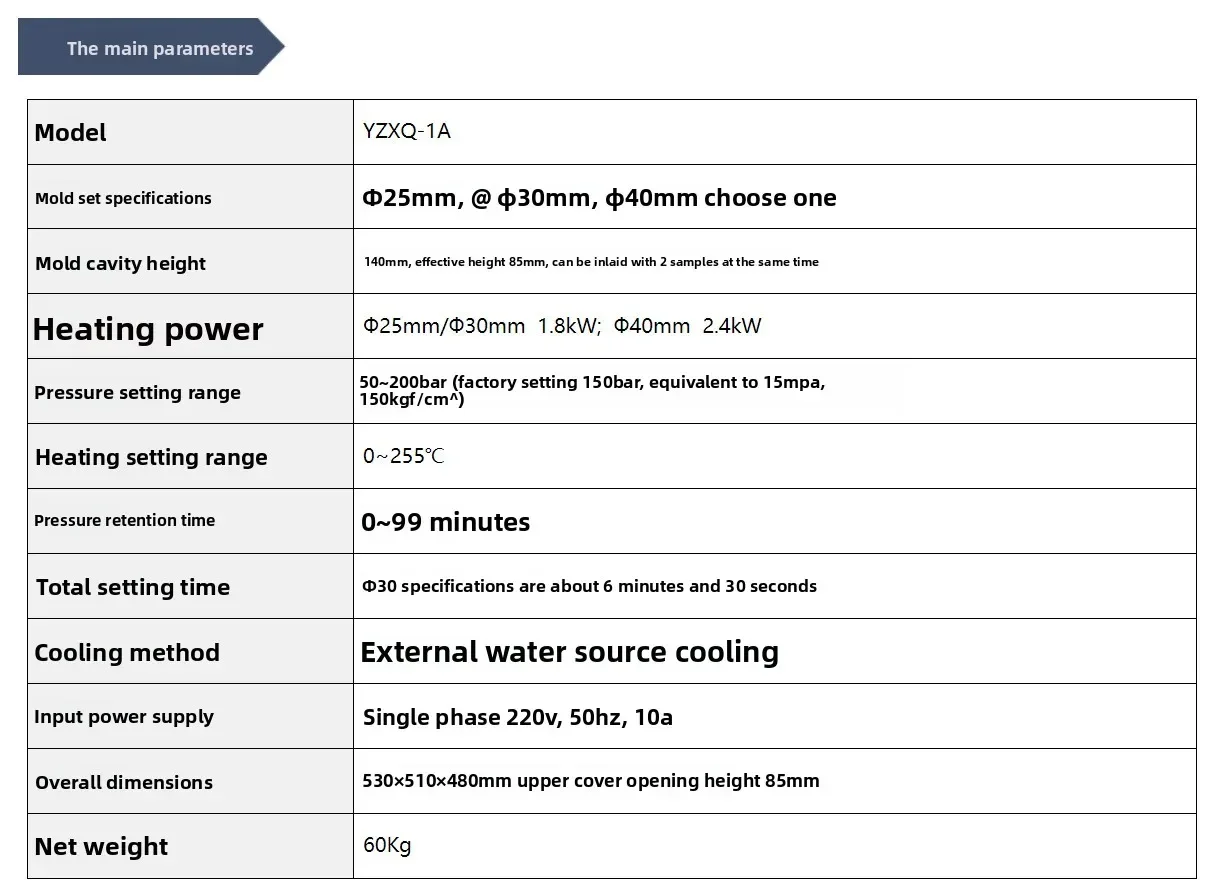Click the "60Kg" net weight value
Image resolution: width=1206 pixels, height=890 pixels.
pyautogui.click(x=387, y=846)
